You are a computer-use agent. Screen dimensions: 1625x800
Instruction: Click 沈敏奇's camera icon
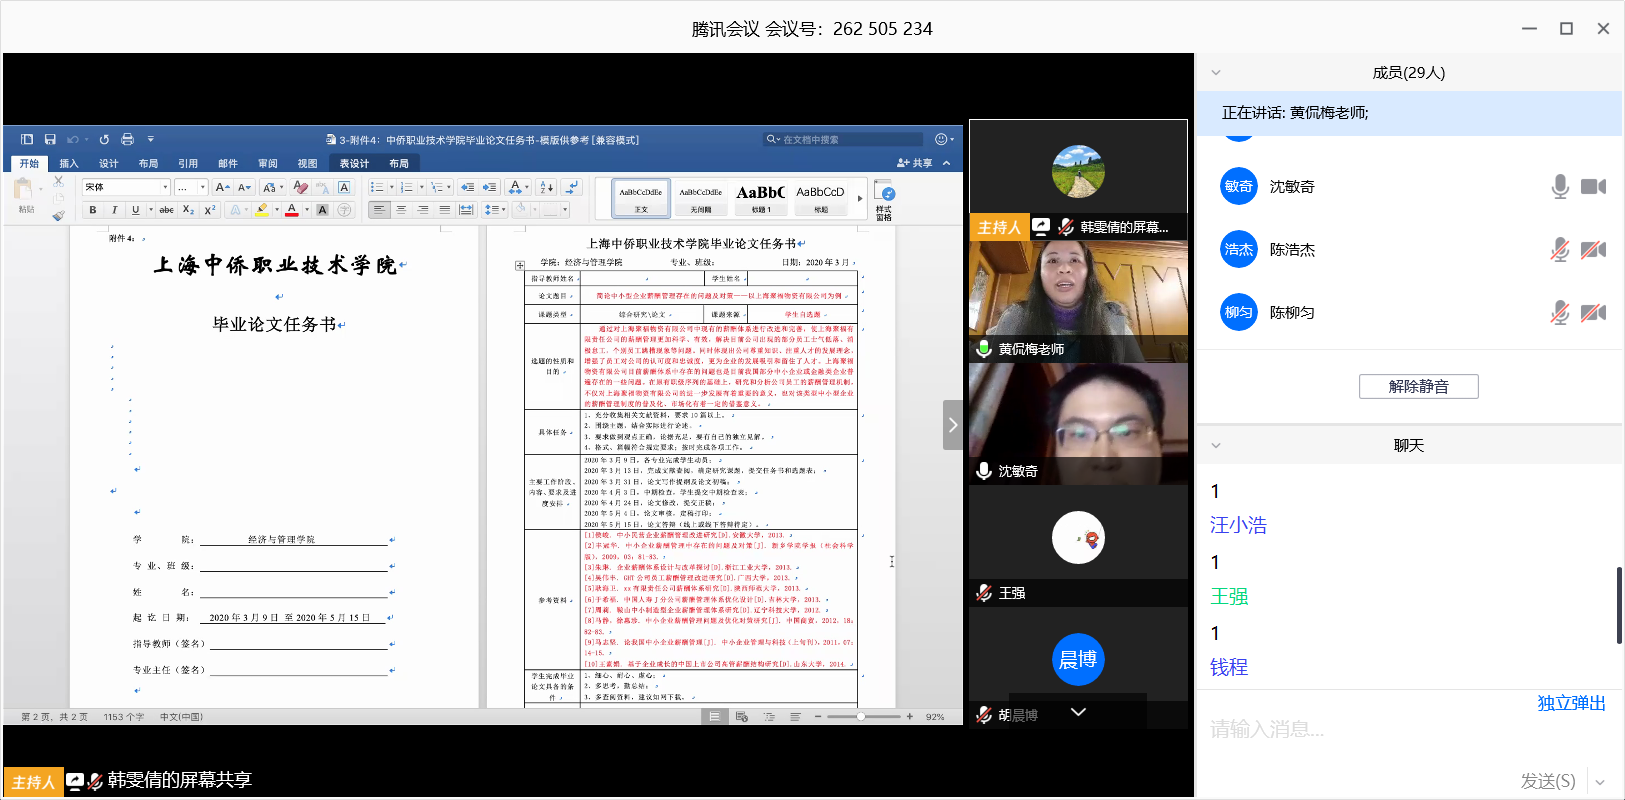pos(1593,186)
